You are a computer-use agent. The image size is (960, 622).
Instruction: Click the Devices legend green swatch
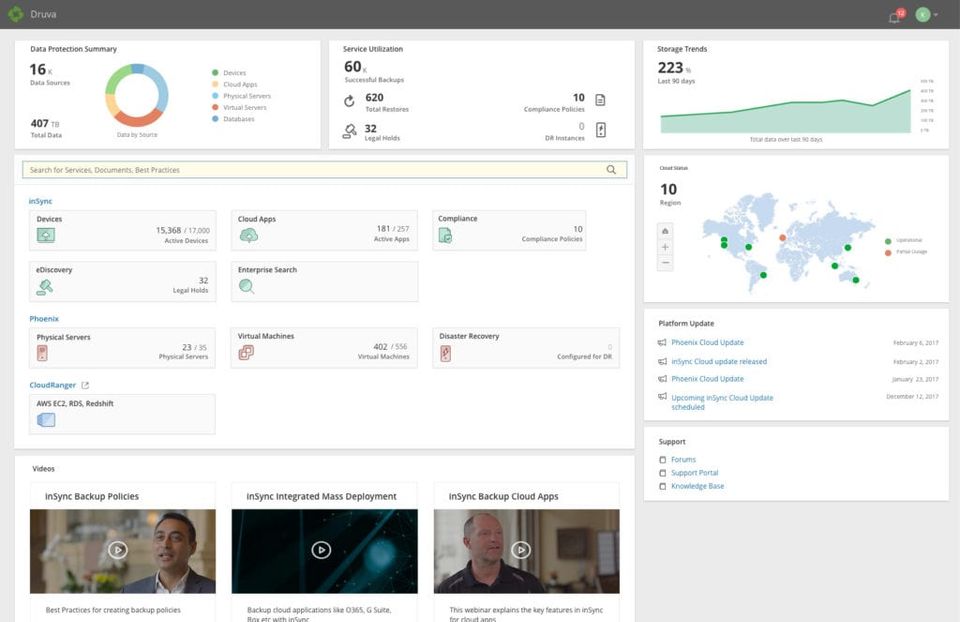click(x=215, y=73)
